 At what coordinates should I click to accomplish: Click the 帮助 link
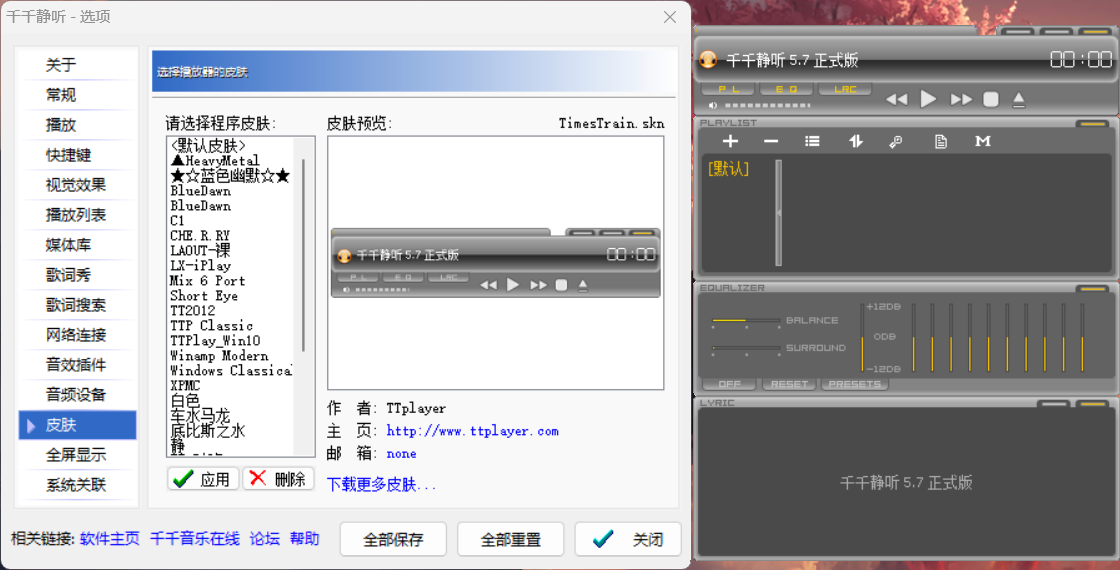(304, 539)
